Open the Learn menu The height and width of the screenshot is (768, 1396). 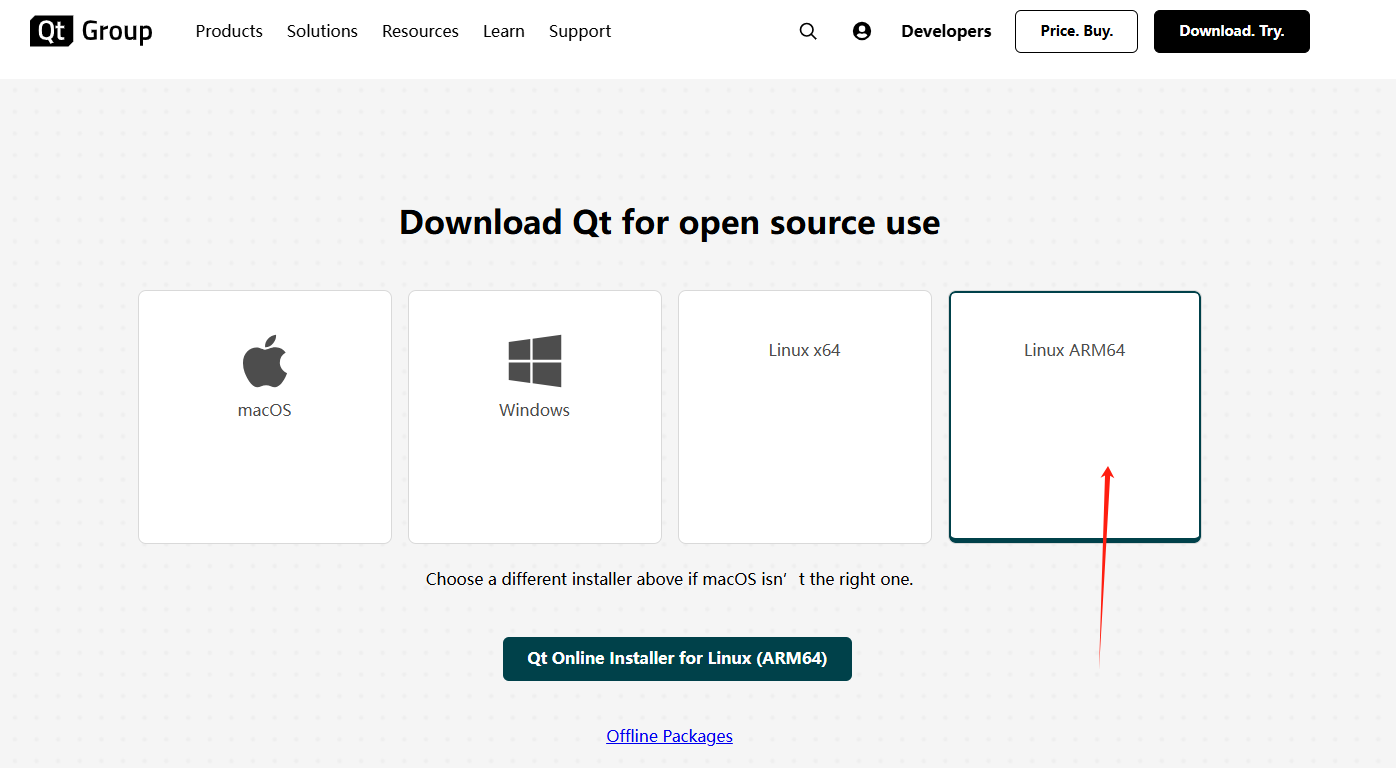pos(504,31)
